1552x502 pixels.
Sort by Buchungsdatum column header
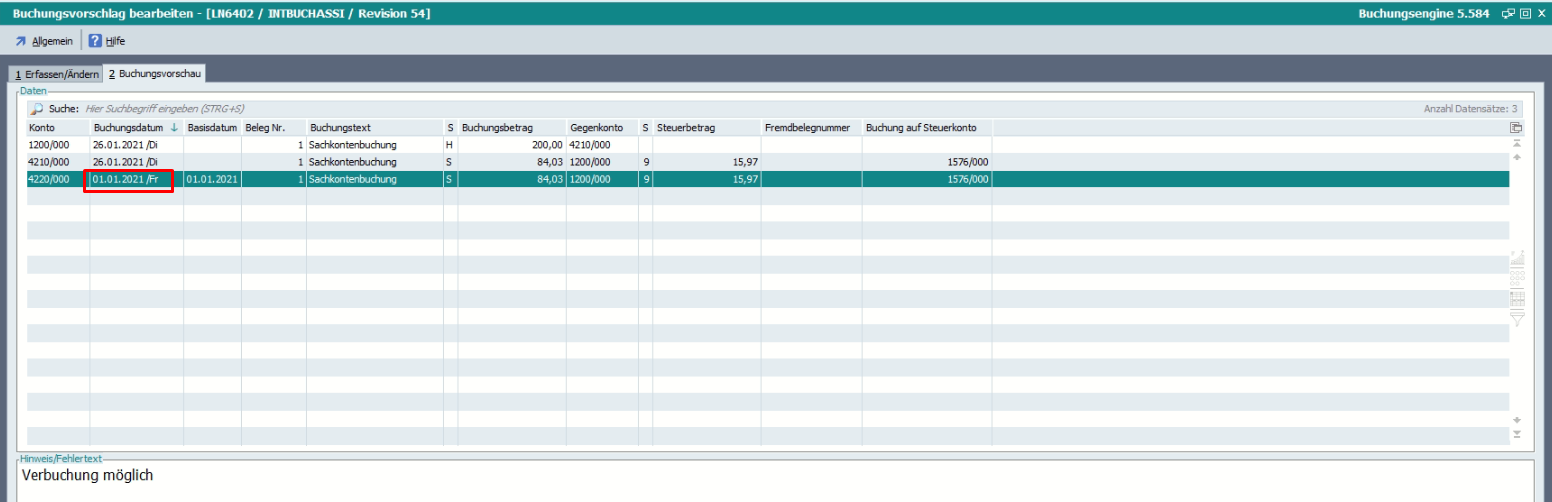coord(130,128)
